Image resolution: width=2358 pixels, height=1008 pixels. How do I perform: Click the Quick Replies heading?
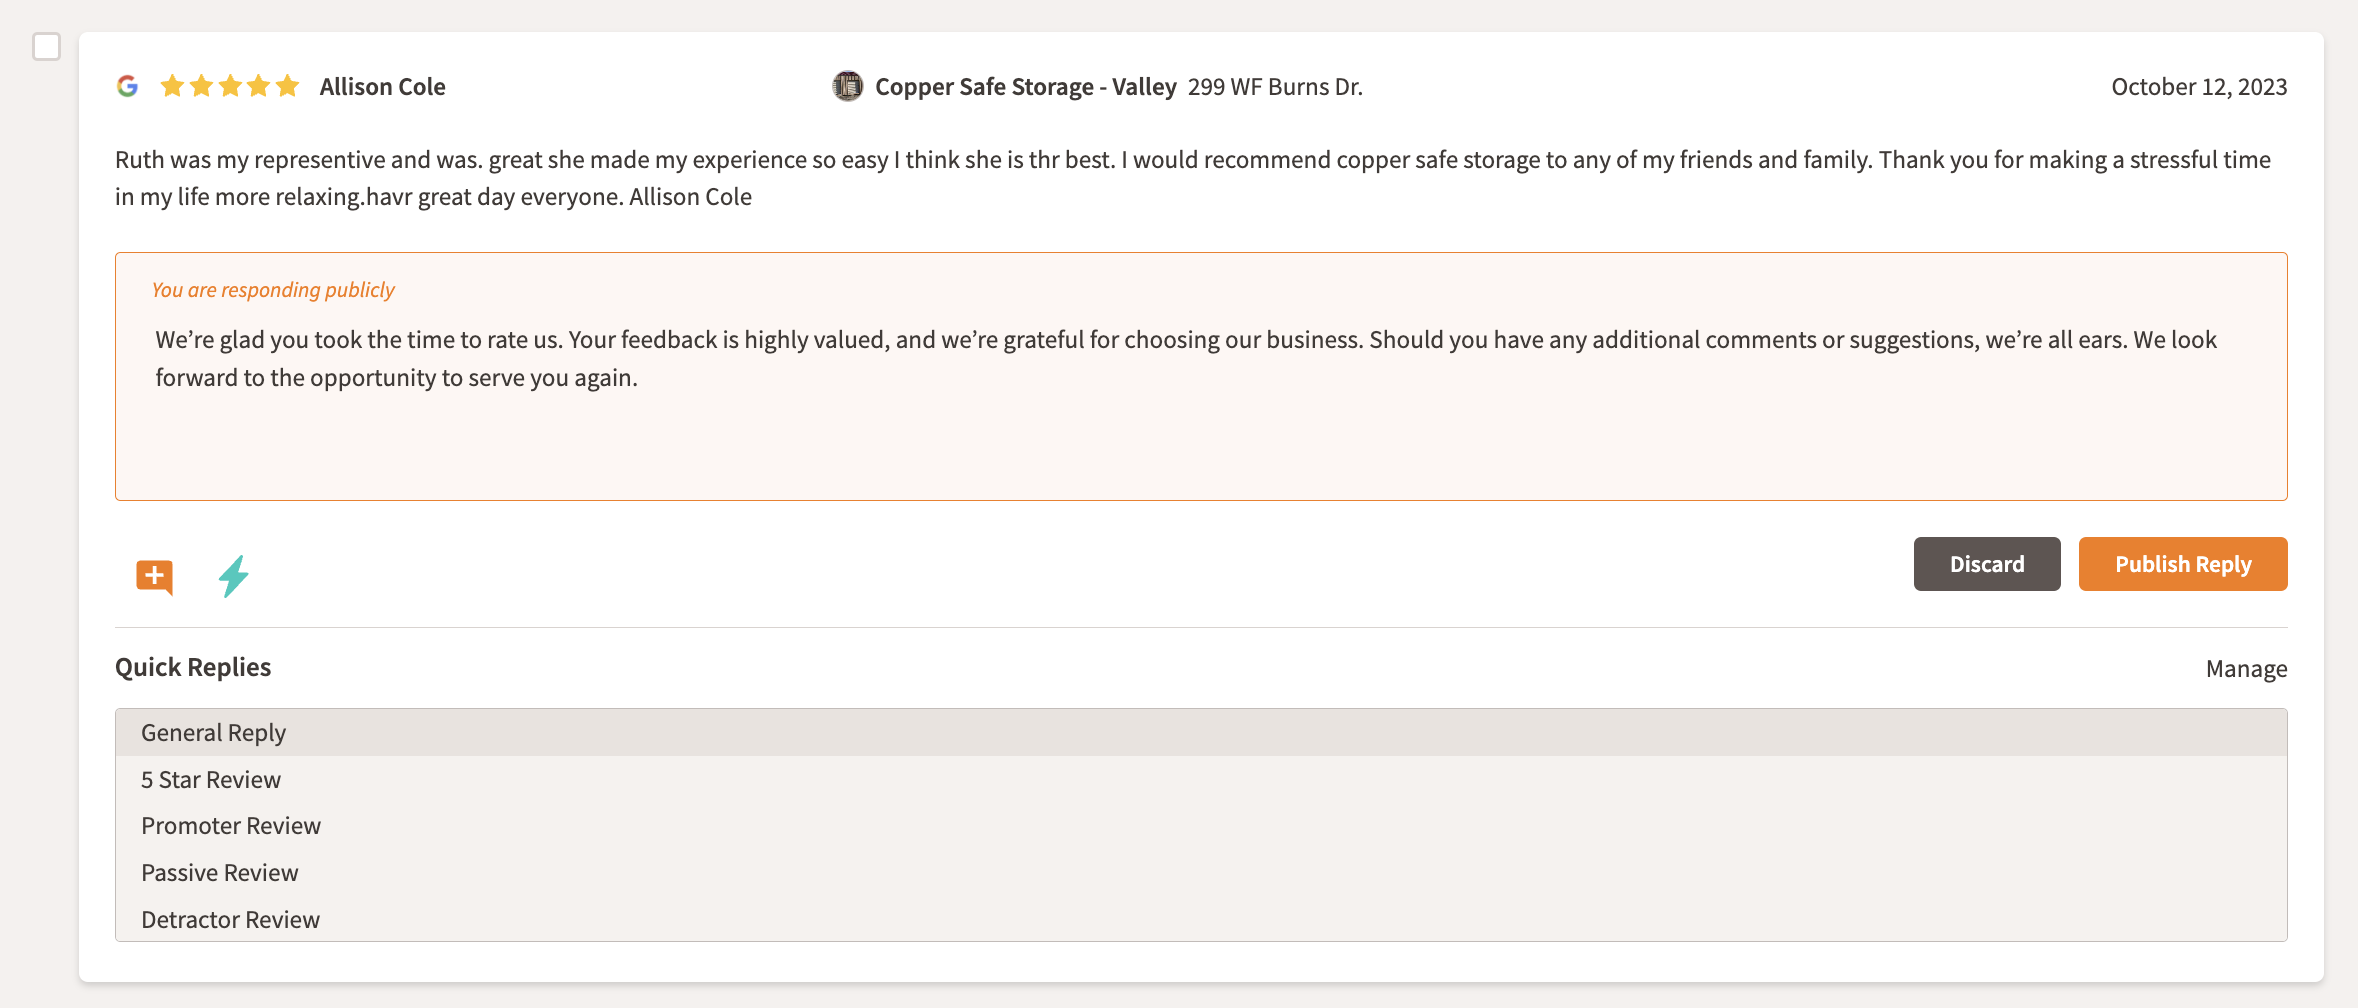[x=193, y=667]
